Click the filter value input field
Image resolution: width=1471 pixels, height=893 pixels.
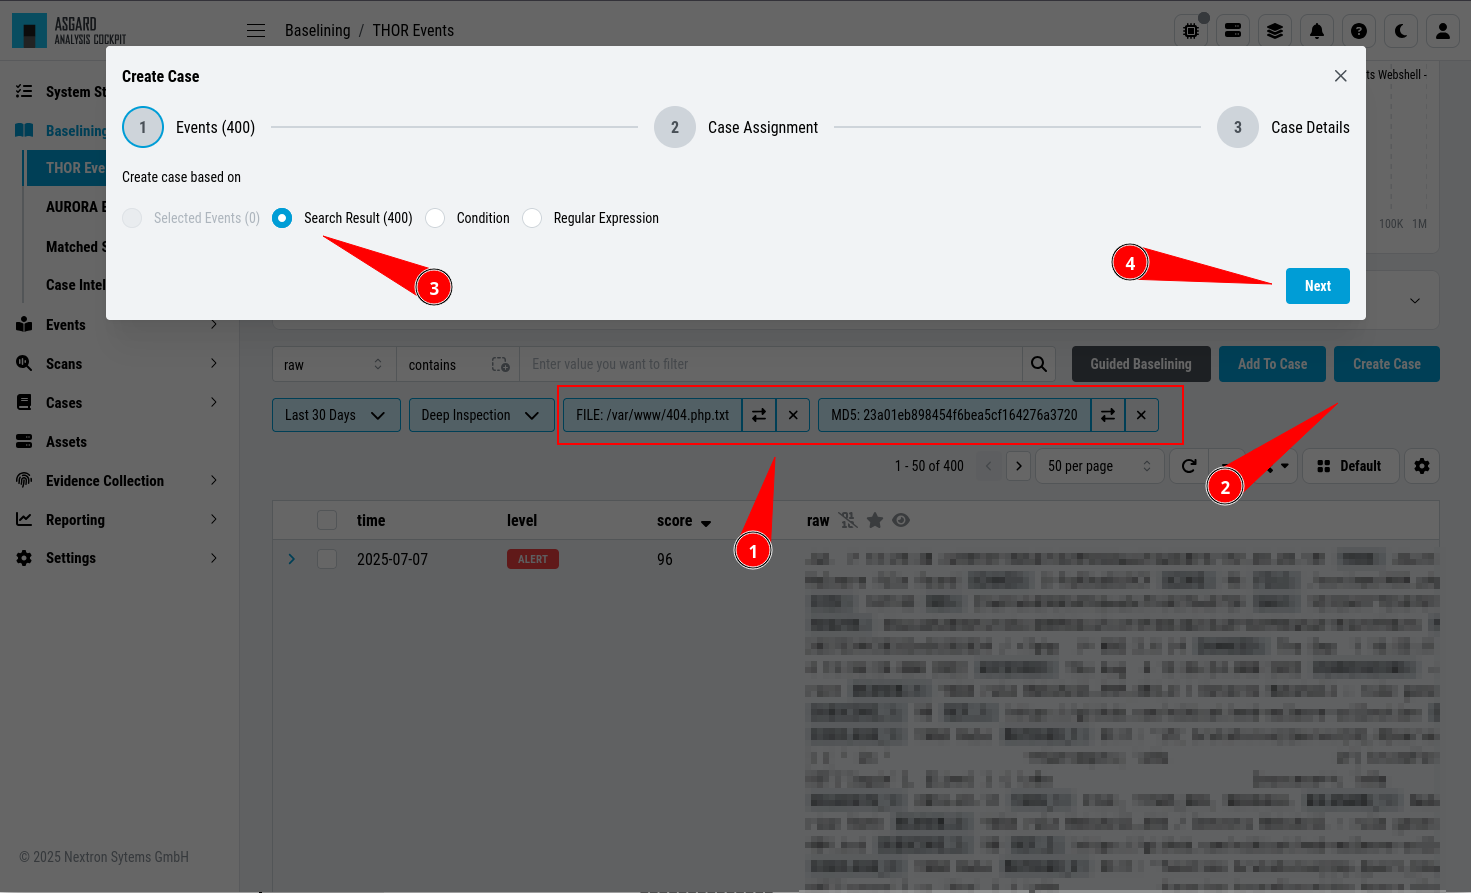[x=771, y=364]
